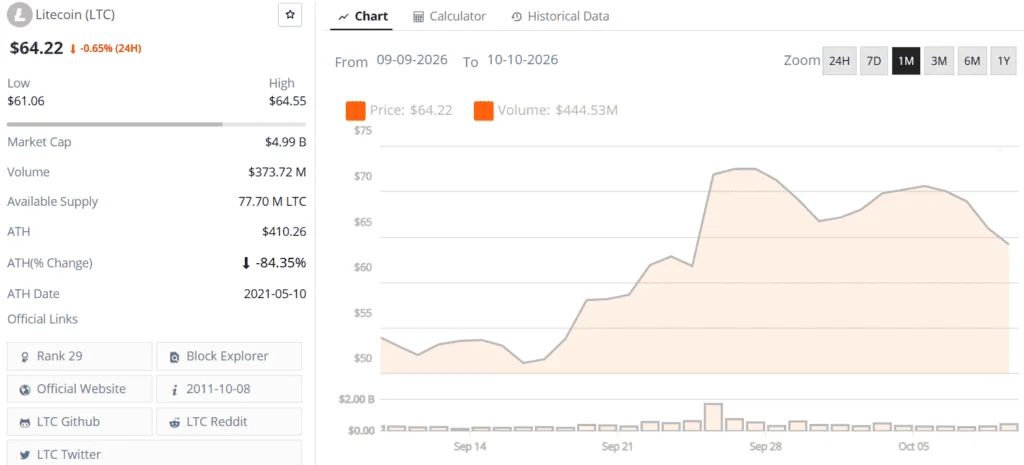Select the 1M zoom range
1024x465 pixels.
[906, 61]
